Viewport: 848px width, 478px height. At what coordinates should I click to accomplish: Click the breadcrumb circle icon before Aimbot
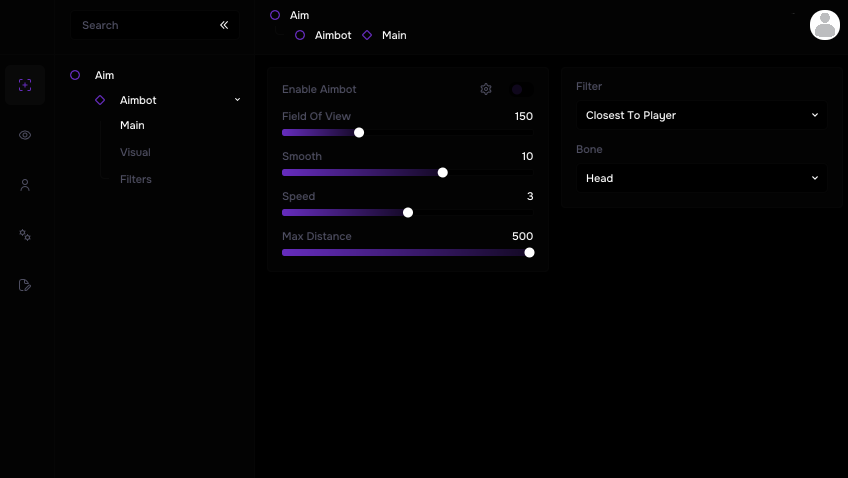tap(300, 35)
